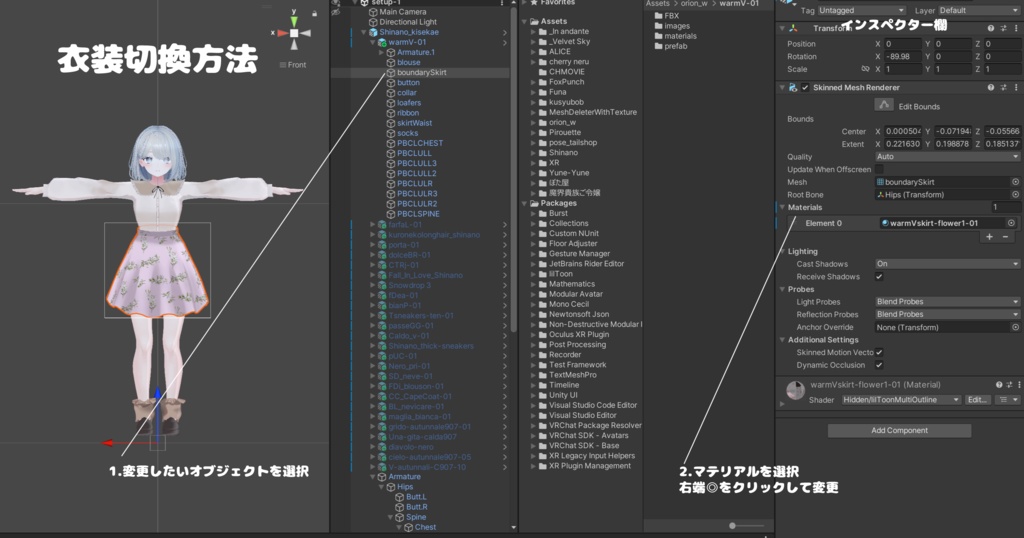Click the shader Edit... button
Viewport: 1024px width, 538px height.
[x=977, y=400]
